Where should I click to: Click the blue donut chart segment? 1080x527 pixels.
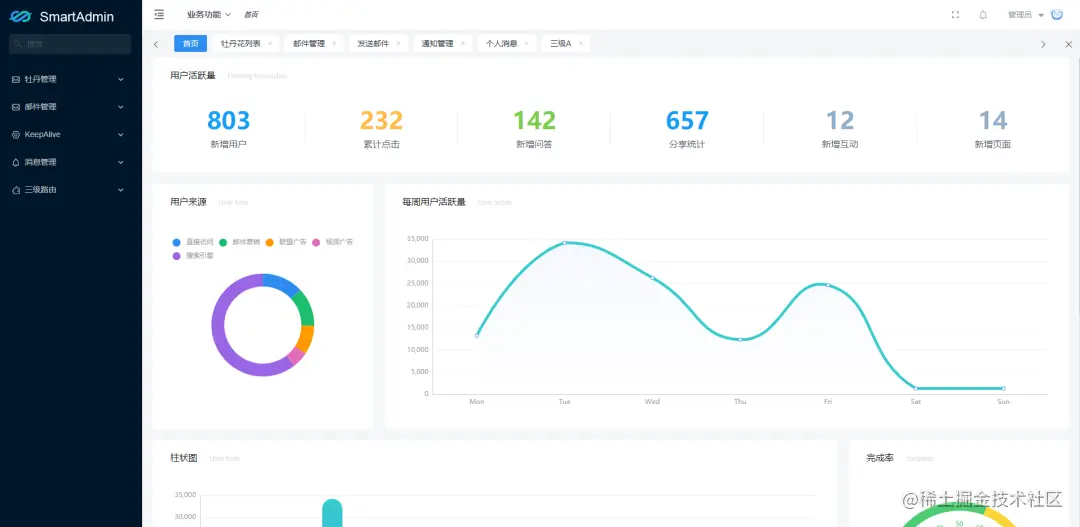(x=281, y=282)
